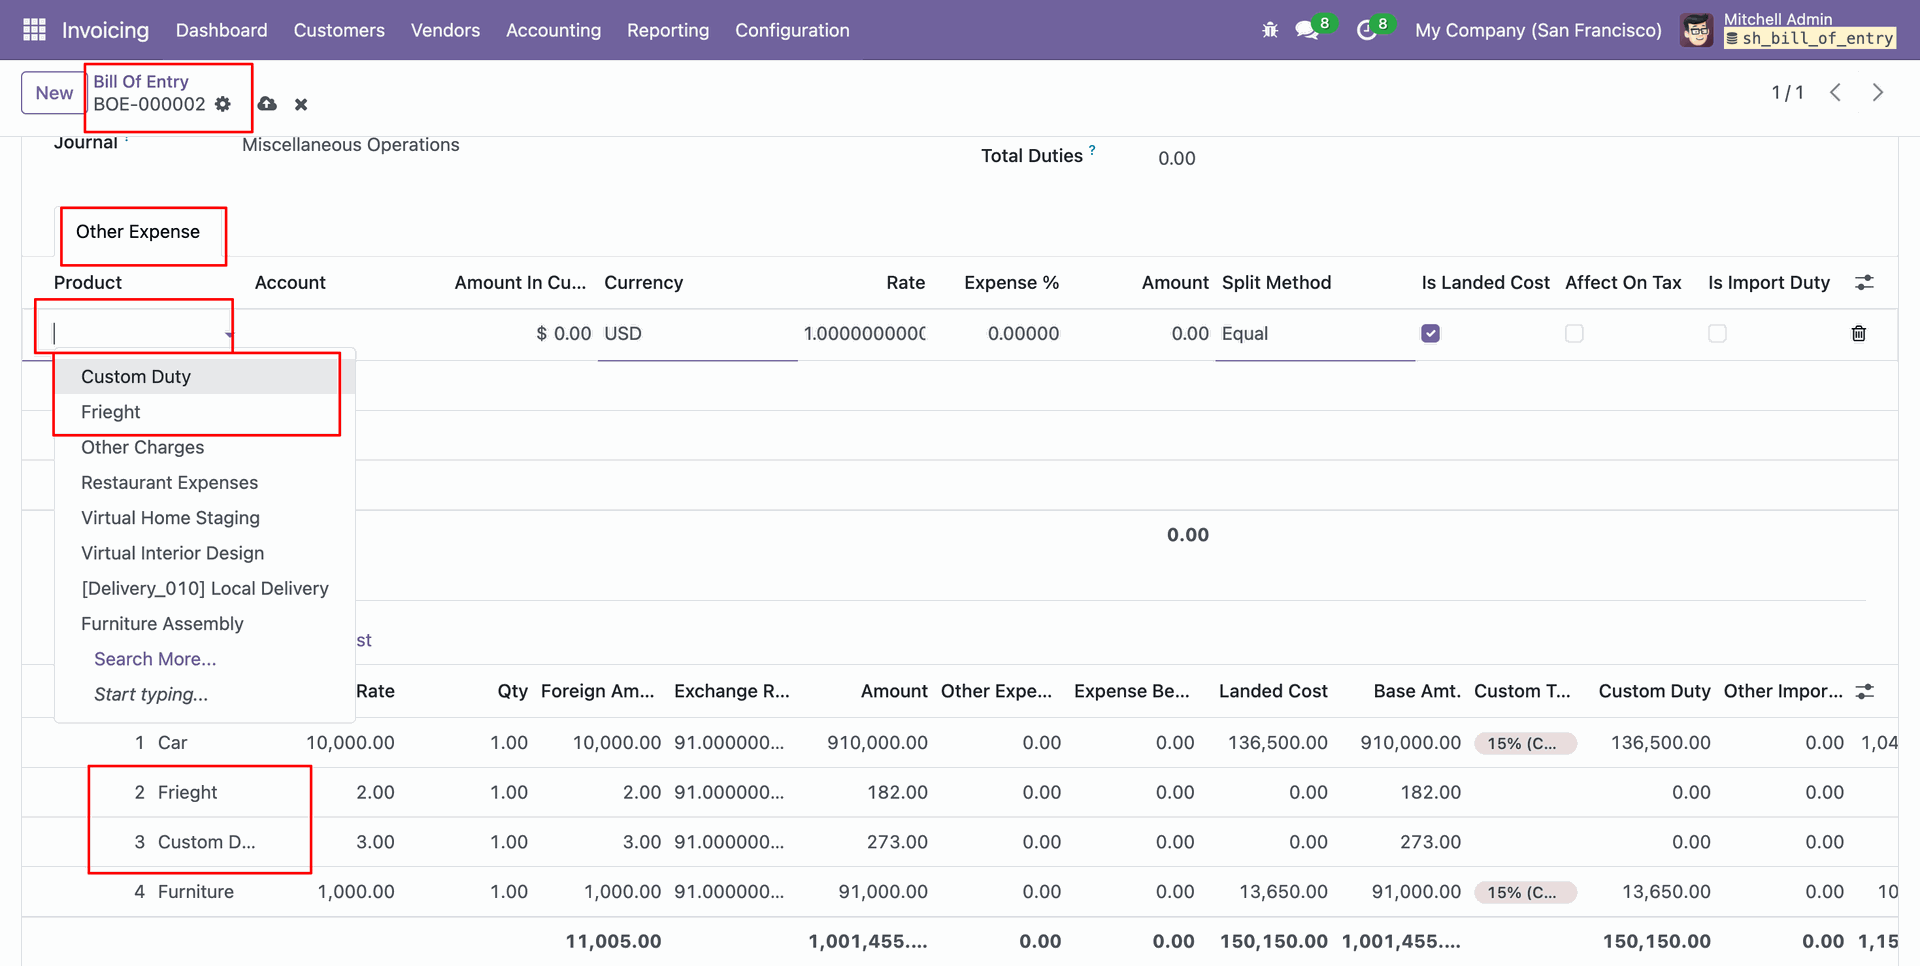Click the debug bug icon

[x=1270, y=30]
